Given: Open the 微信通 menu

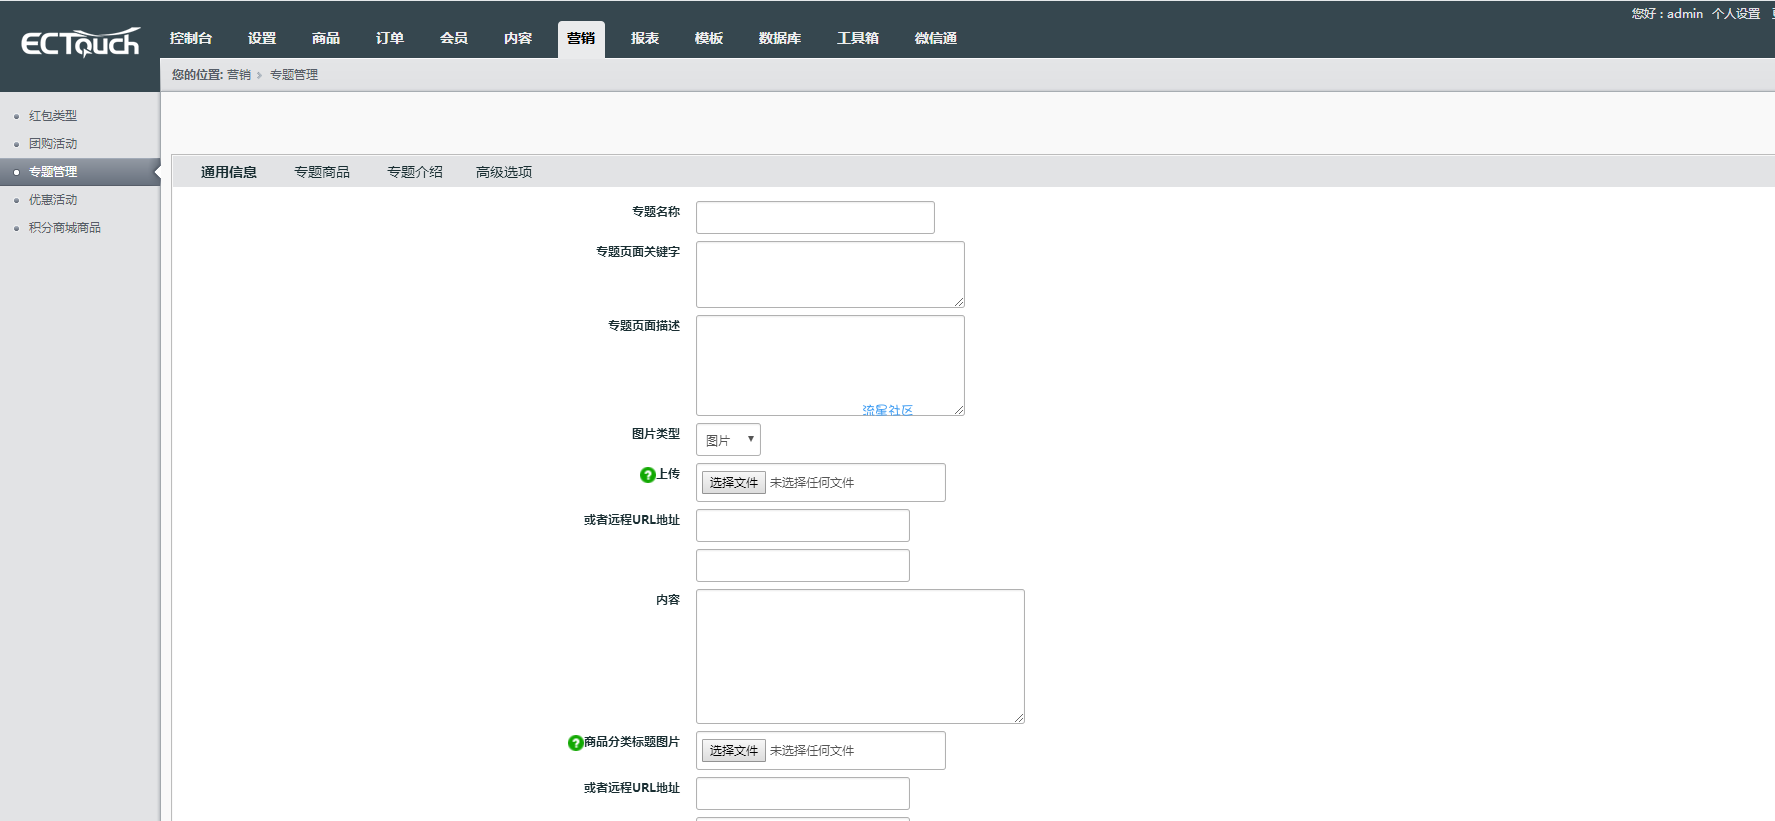Looking at the screenshot, I should tap(936, 38).
